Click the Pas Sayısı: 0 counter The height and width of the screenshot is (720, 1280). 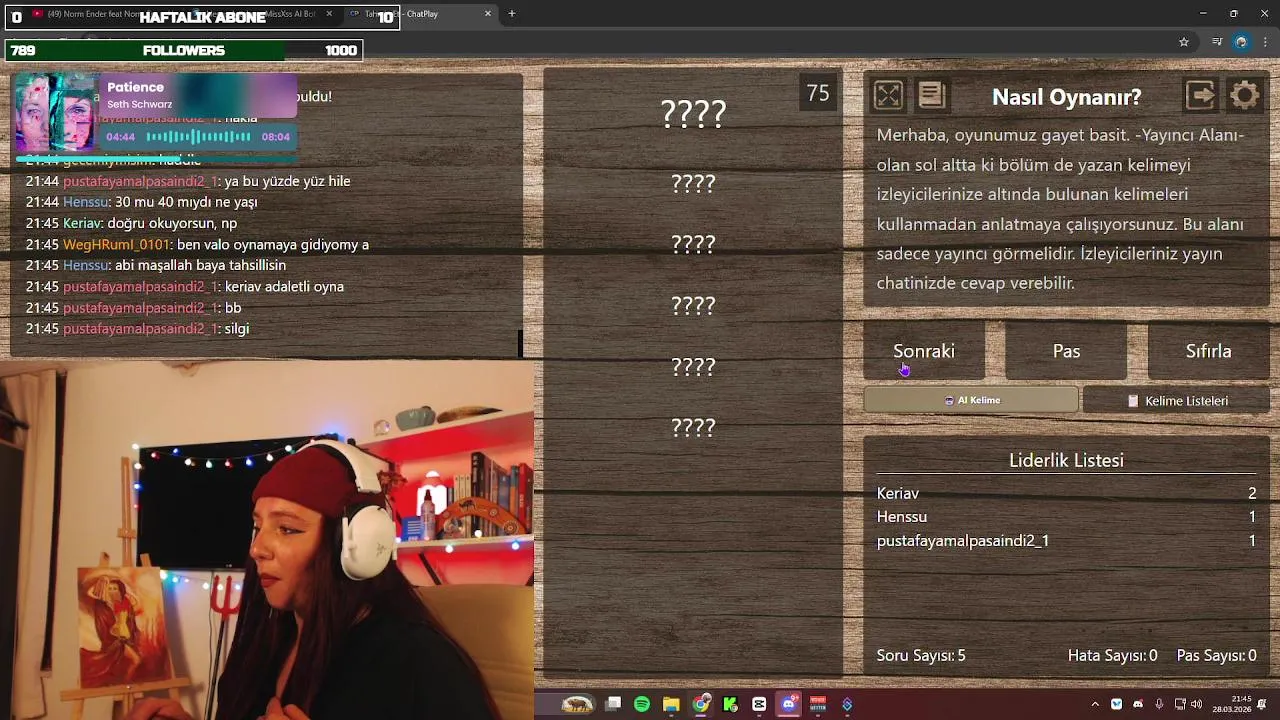[x=1216, y=656]
